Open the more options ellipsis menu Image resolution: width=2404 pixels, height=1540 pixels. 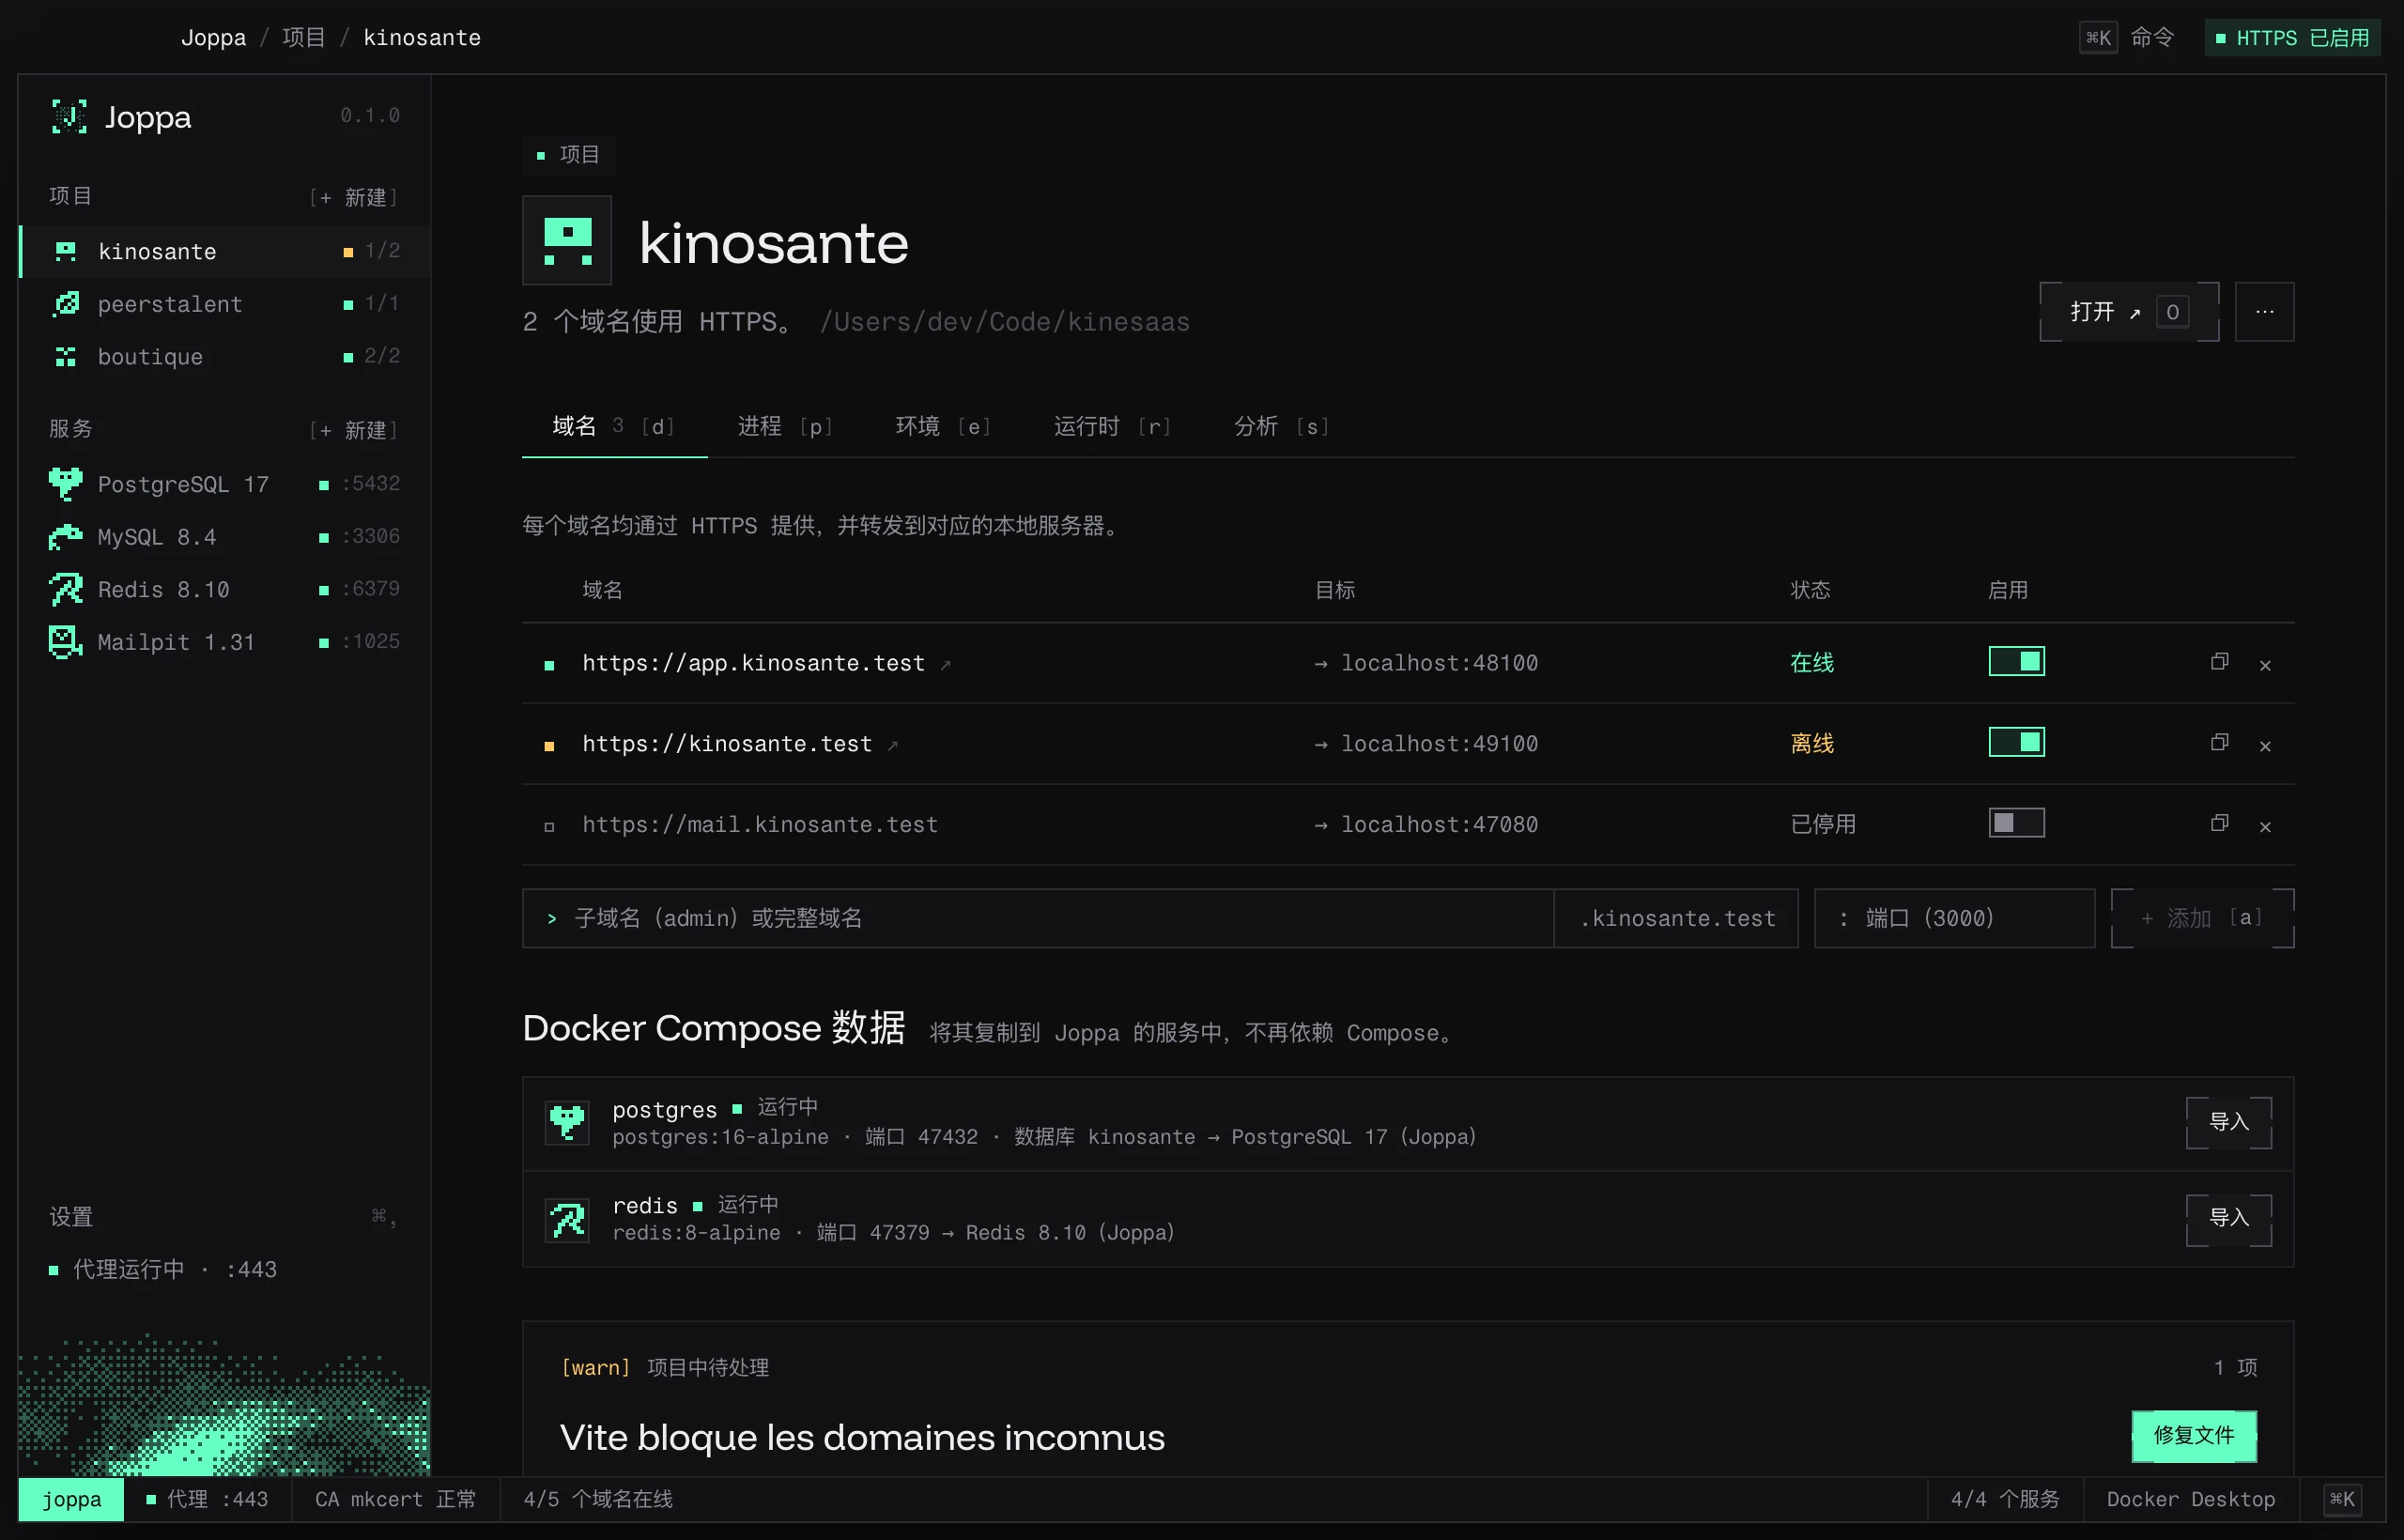click(x=2264, y=312)
